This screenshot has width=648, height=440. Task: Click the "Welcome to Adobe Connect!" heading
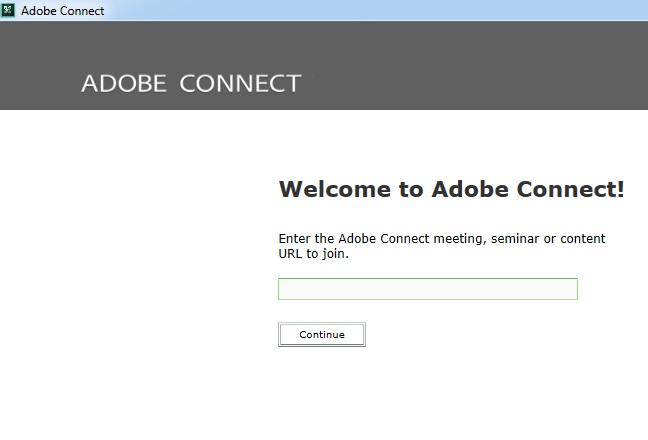(451, 189)
